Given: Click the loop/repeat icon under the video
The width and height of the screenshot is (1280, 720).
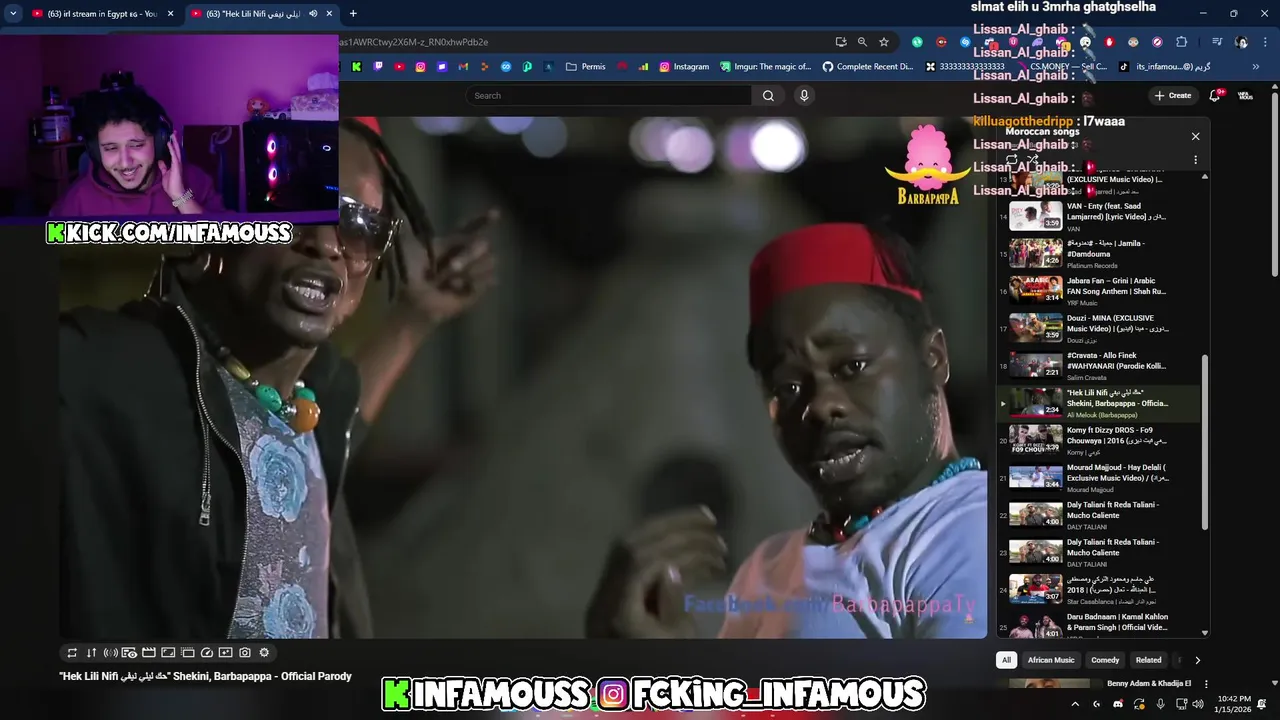Looking at the screenshot, I should (x=72, y=653).
